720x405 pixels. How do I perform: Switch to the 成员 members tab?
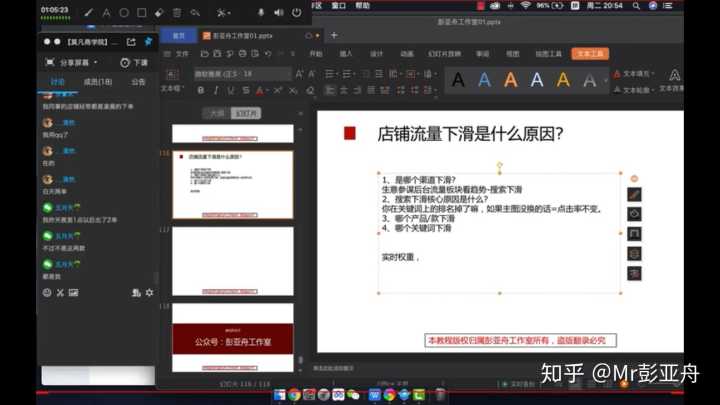tap(97, 82)
